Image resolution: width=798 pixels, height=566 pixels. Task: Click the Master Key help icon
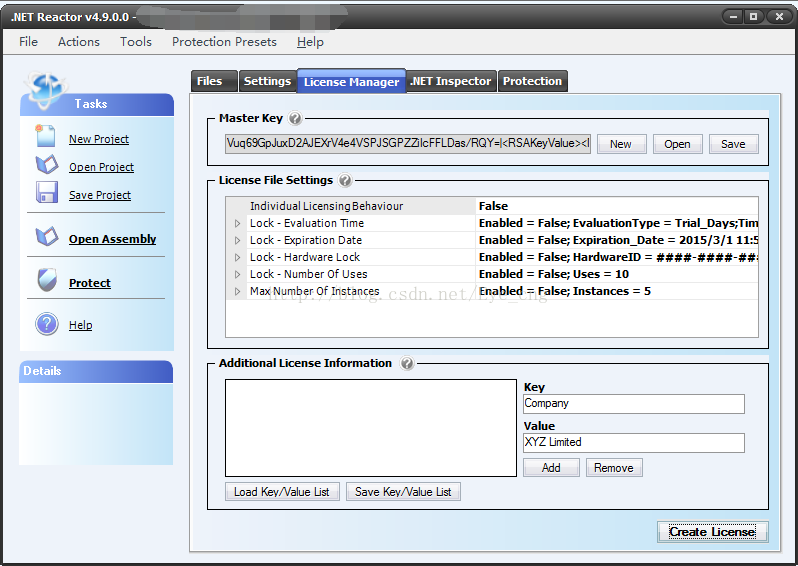[295, 118]
